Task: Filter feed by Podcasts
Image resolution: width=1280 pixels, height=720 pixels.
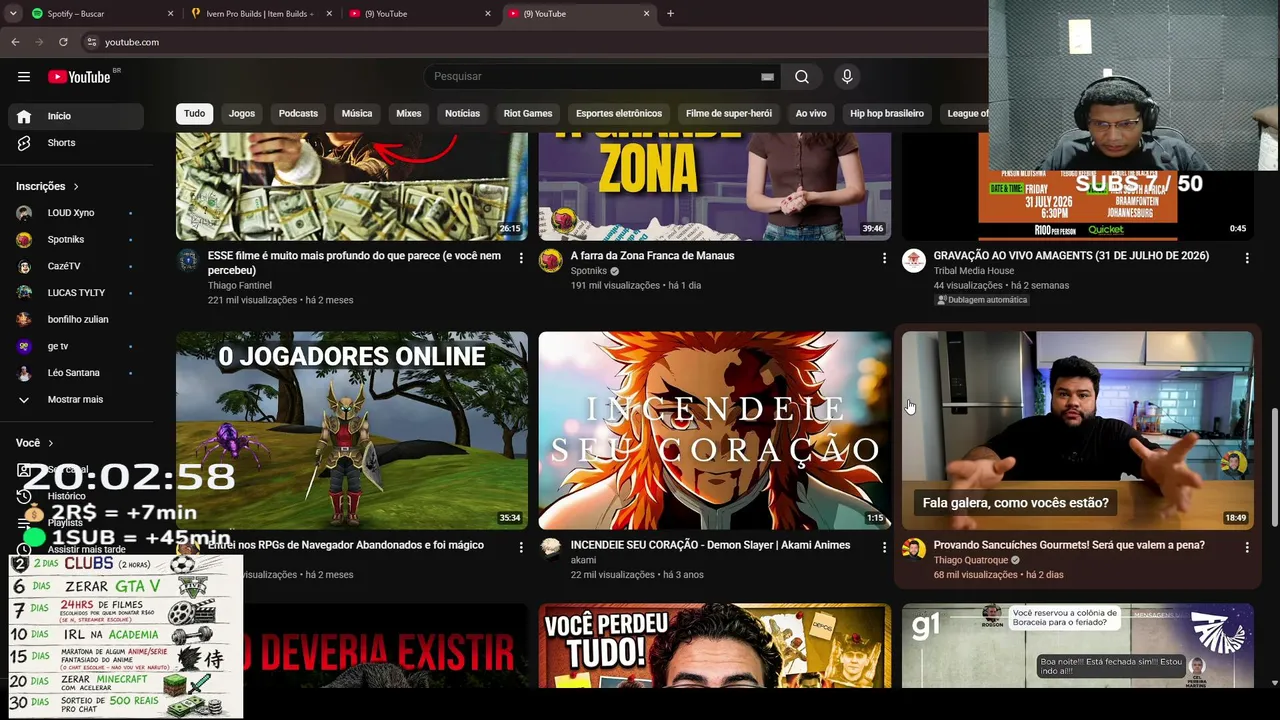Action: pyautogui.click(x=298, y=114)
